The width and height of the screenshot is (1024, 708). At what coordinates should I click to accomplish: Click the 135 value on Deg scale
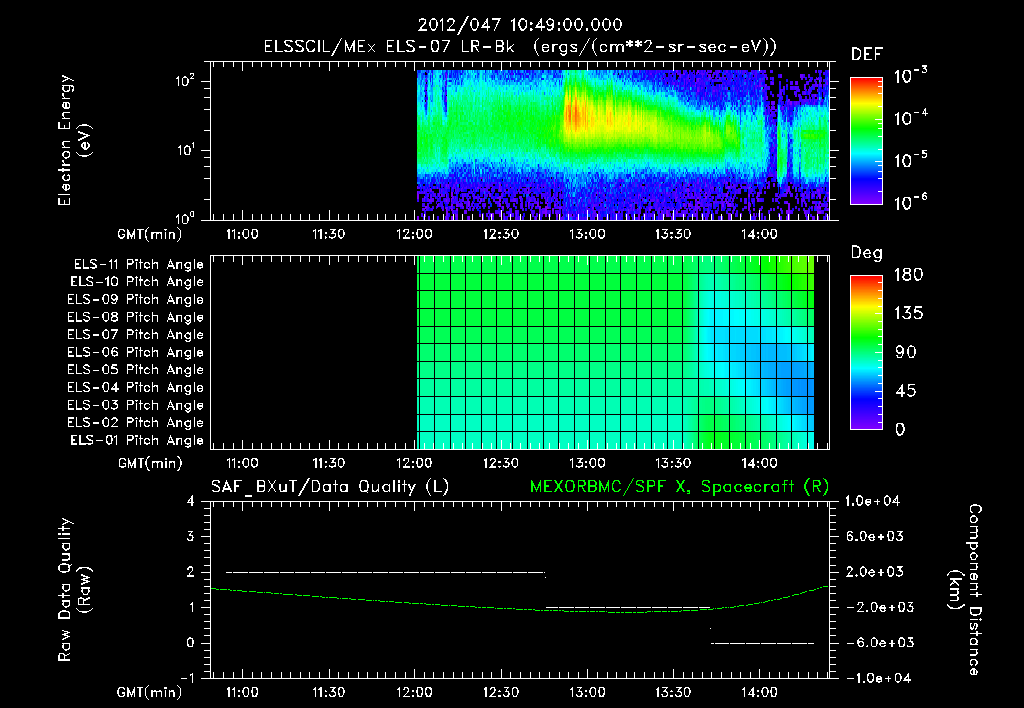(908, 314)
